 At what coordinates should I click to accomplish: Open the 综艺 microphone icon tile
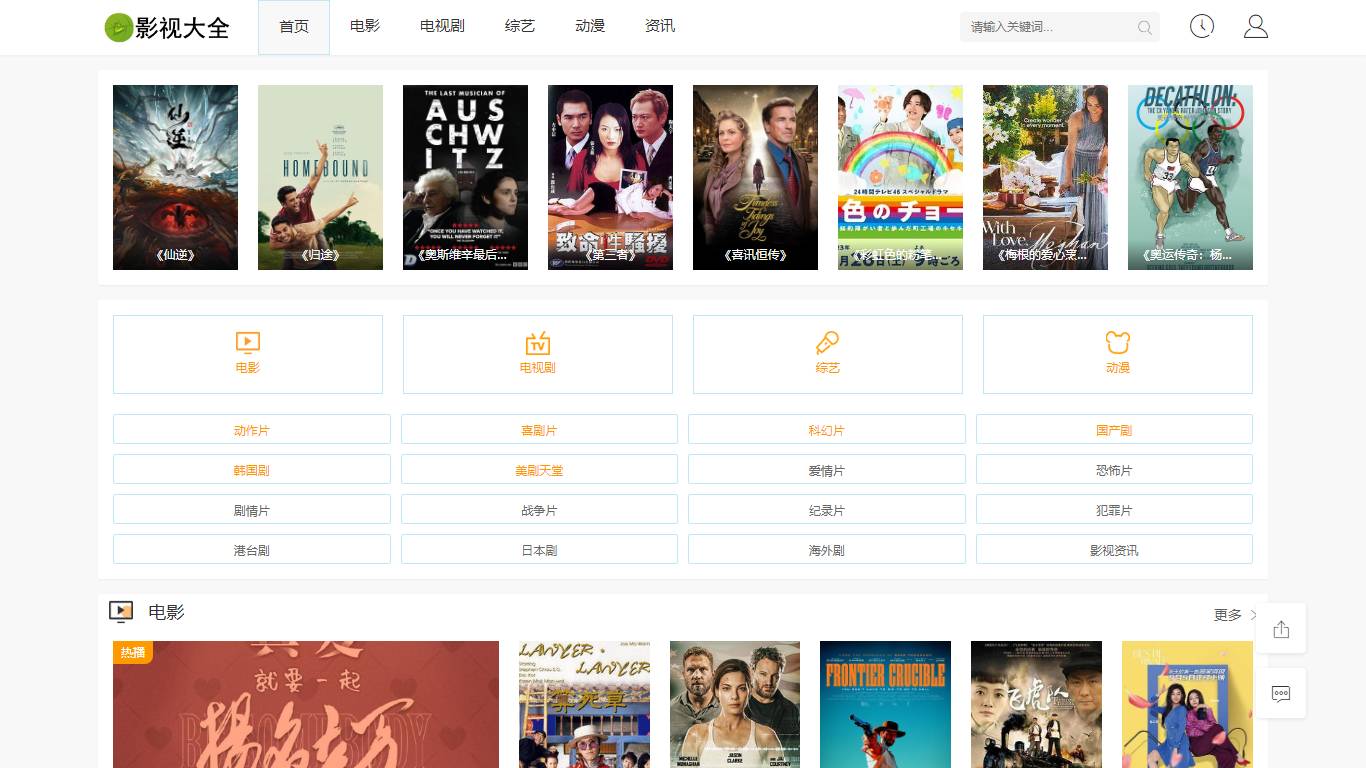(x=827, y=354)
